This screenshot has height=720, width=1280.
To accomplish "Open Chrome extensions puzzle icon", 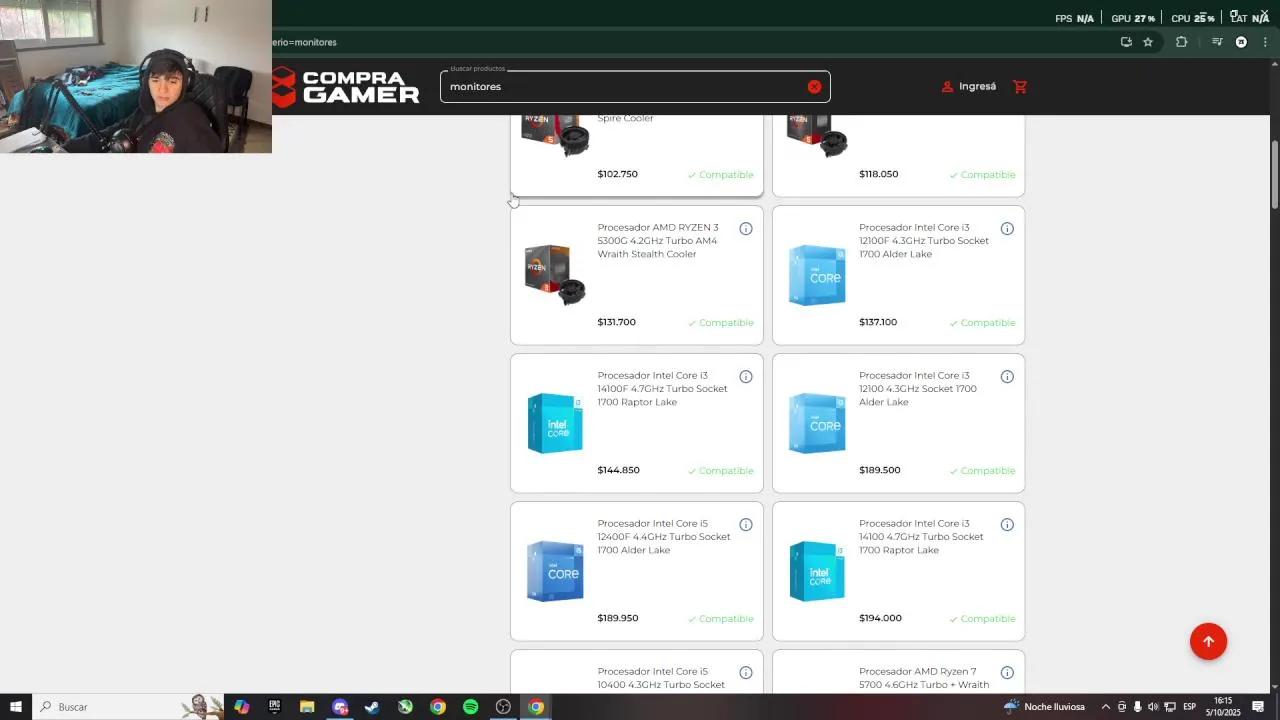I will pyautogui.click(x=1181, y=42).
